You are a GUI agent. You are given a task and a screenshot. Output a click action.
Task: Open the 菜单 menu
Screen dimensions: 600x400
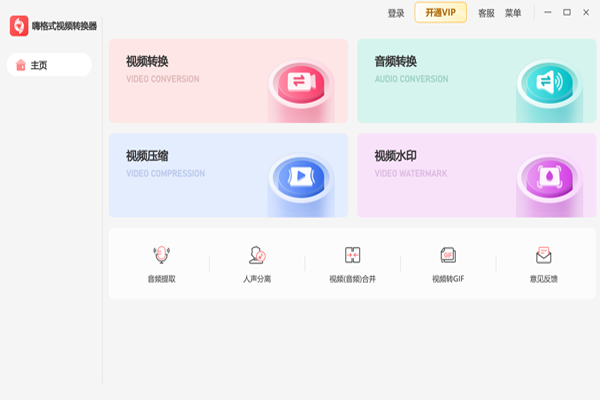click(513, 13)
